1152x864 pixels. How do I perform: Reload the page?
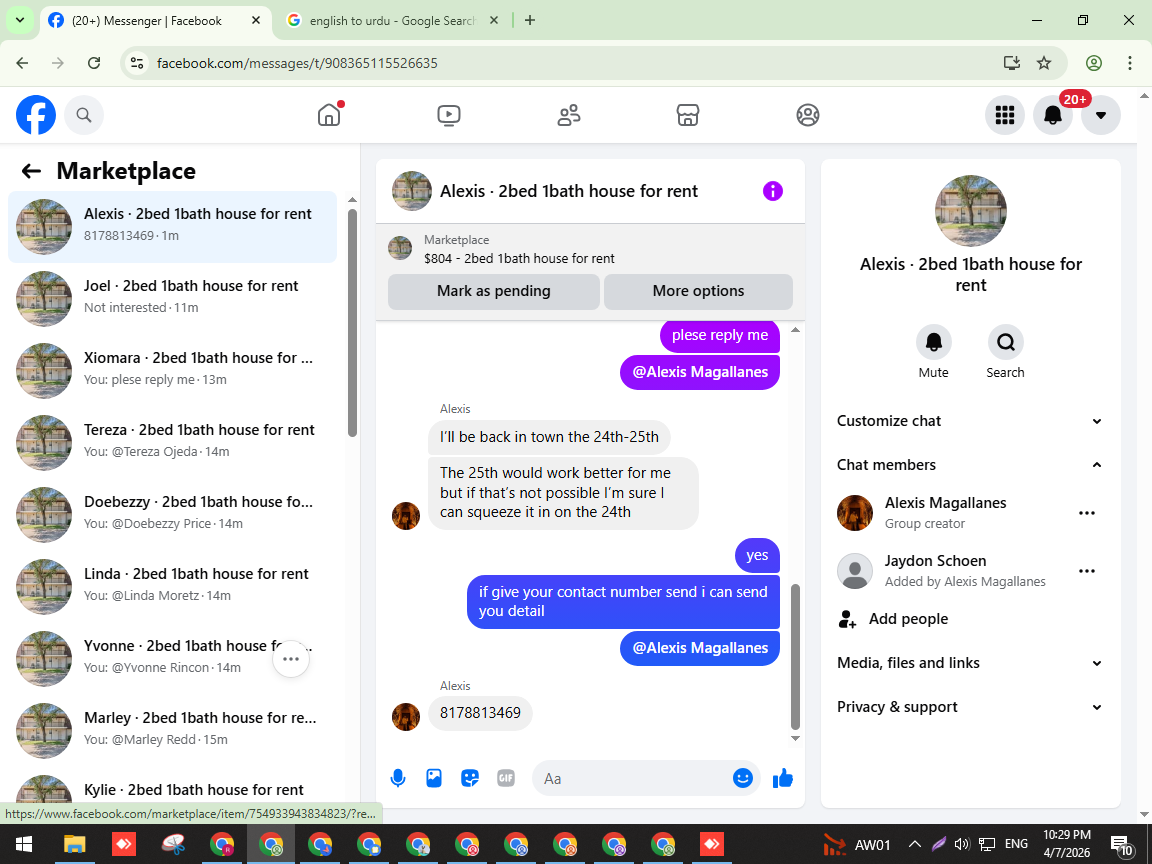(94, 63)
